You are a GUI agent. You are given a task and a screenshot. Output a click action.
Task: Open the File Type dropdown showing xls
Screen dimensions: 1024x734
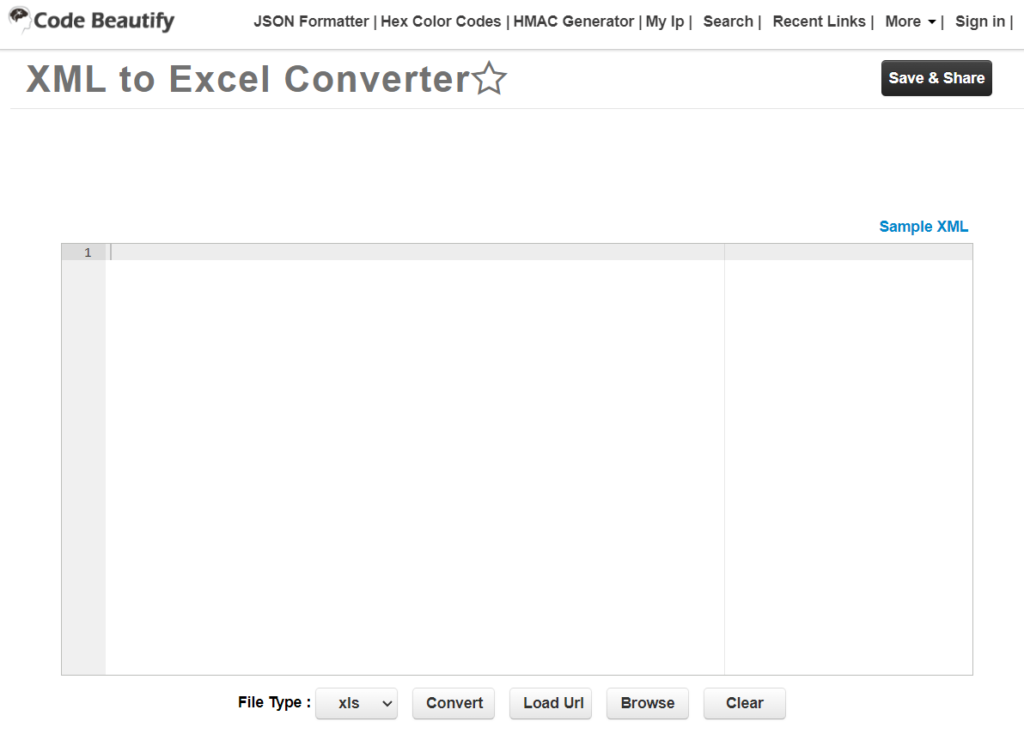tap(356, 703)
